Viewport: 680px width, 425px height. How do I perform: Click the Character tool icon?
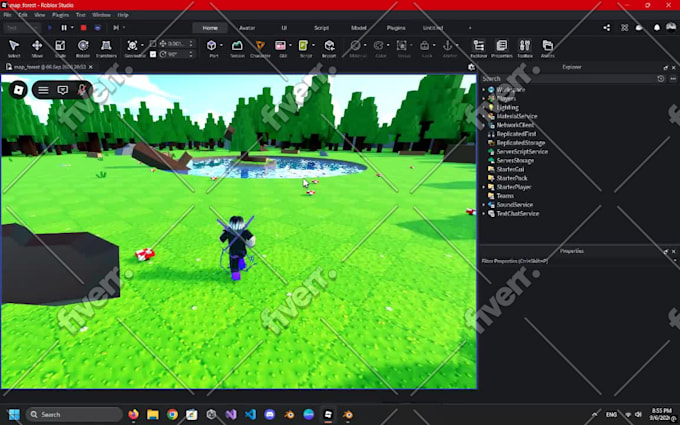point(260,48)
